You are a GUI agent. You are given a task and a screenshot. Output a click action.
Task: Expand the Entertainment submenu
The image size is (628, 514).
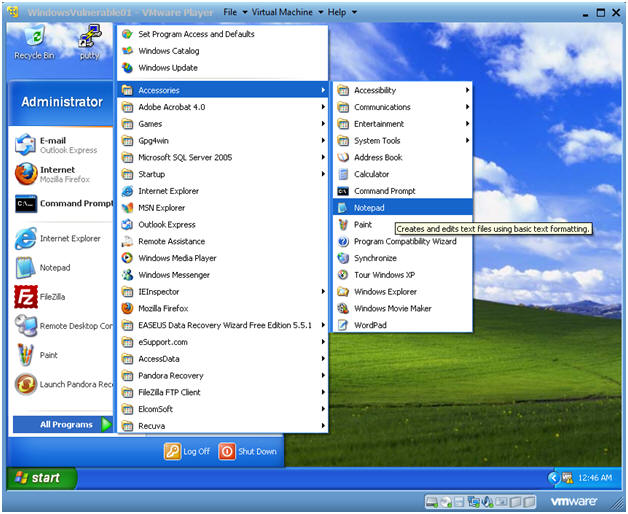(403, 124)
